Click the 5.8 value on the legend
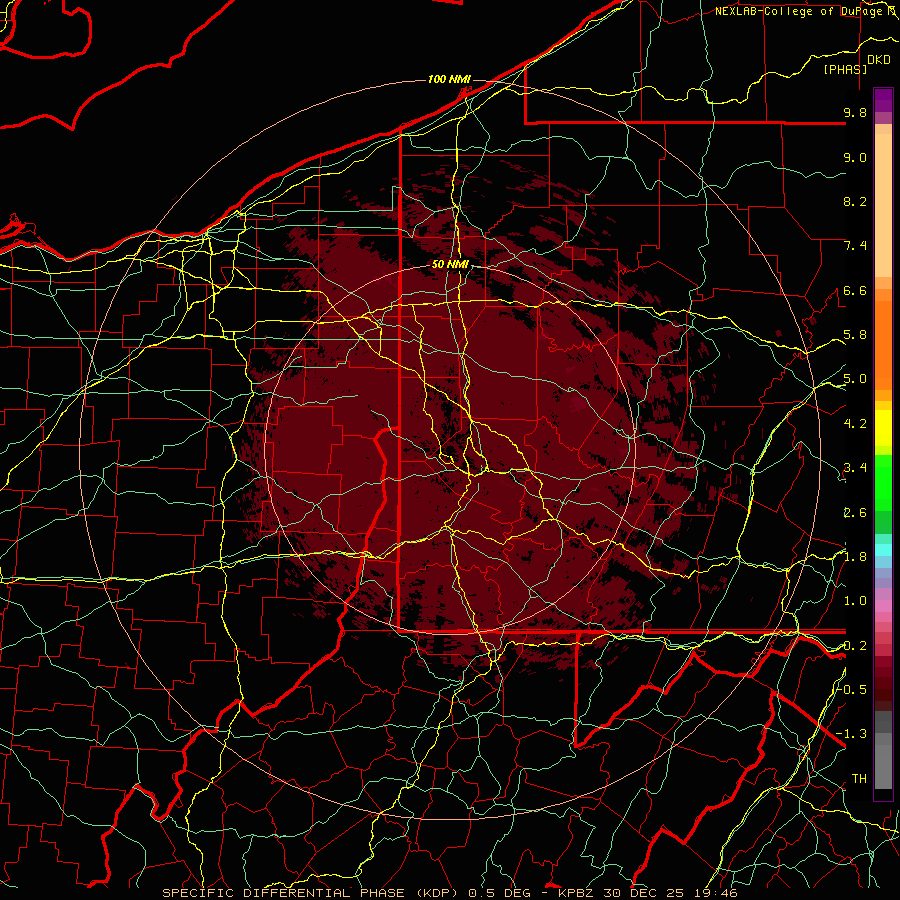 855,335
